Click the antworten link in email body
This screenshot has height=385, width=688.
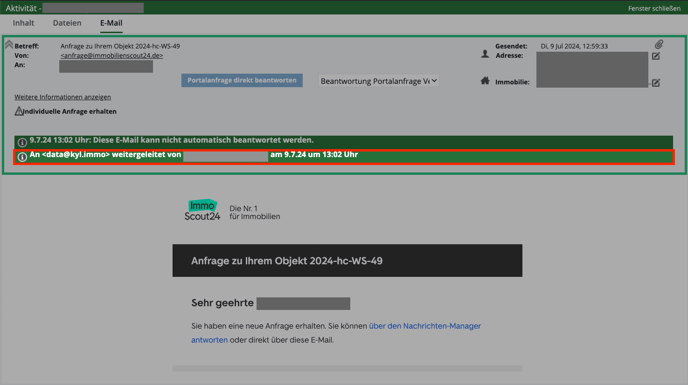209,340
